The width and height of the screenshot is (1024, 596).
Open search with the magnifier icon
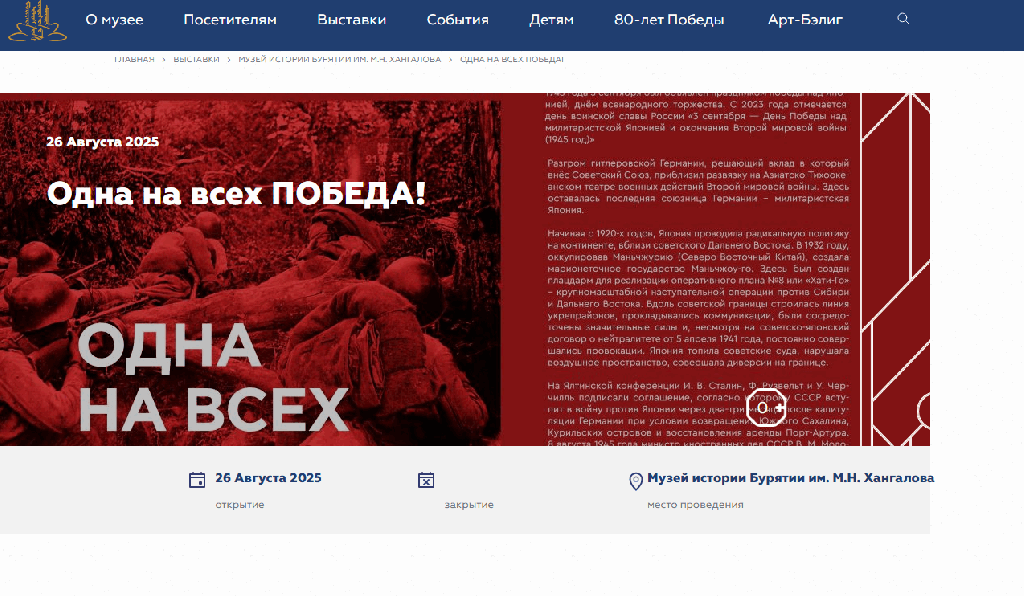click(904, 19)
